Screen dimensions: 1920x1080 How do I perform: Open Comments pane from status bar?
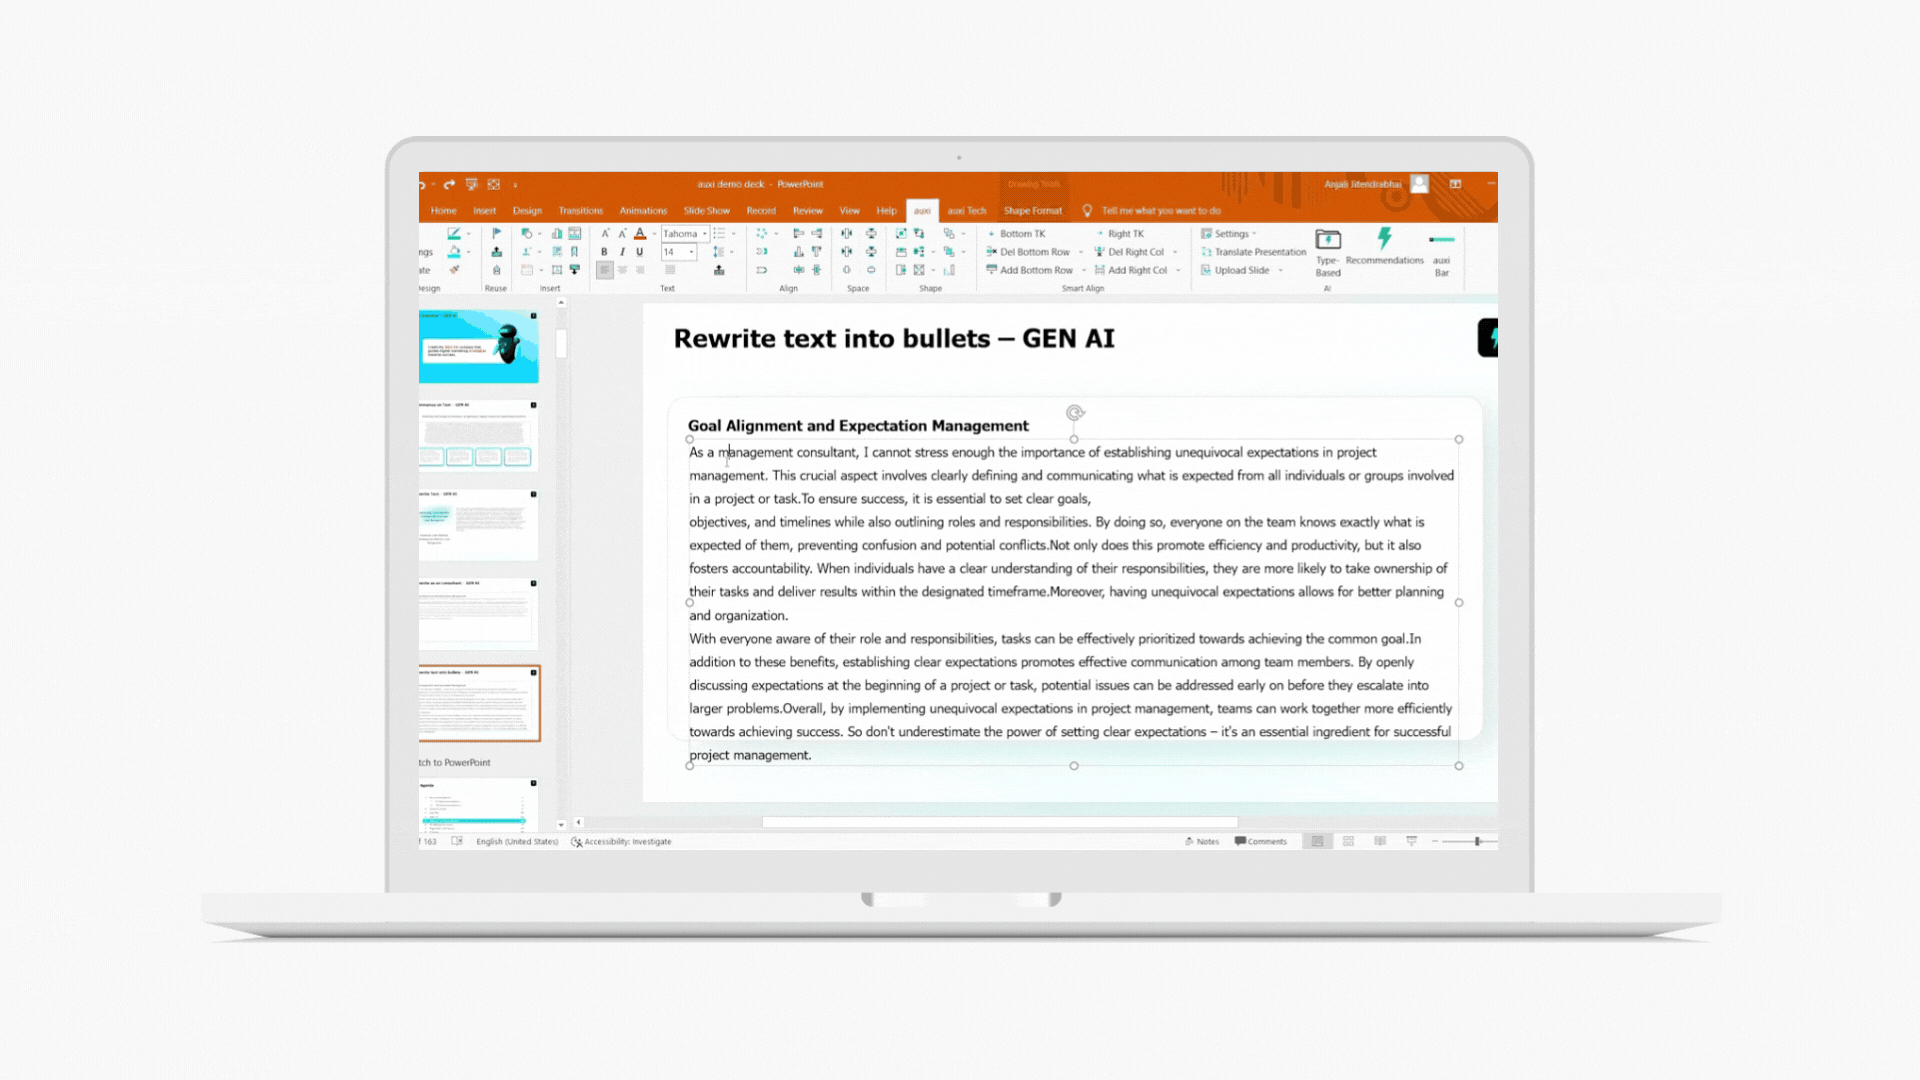[x=1261, y=841]
